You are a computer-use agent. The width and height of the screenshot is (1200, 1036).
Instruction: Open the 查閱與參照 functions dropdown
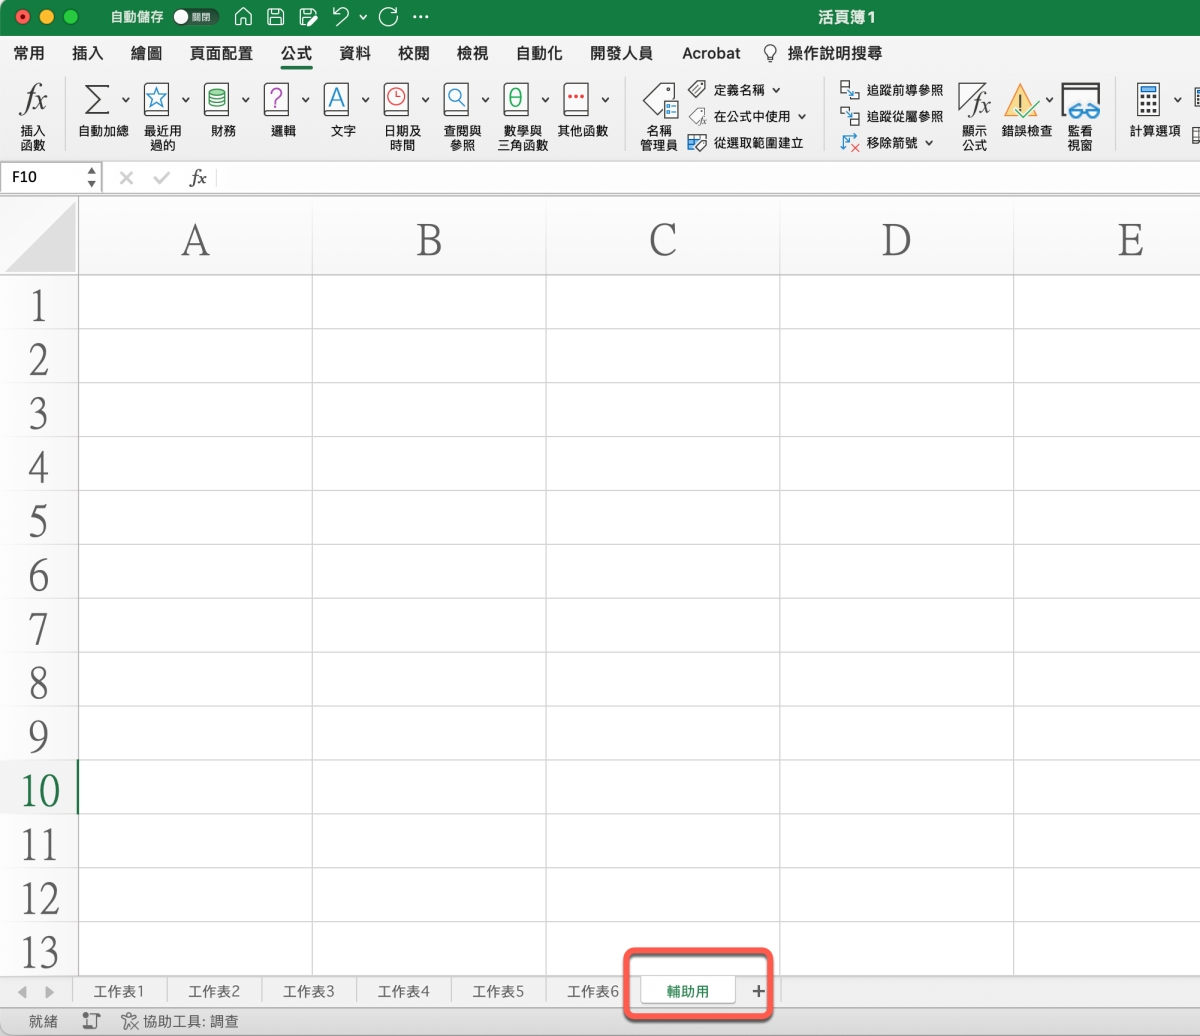[486, 99]
